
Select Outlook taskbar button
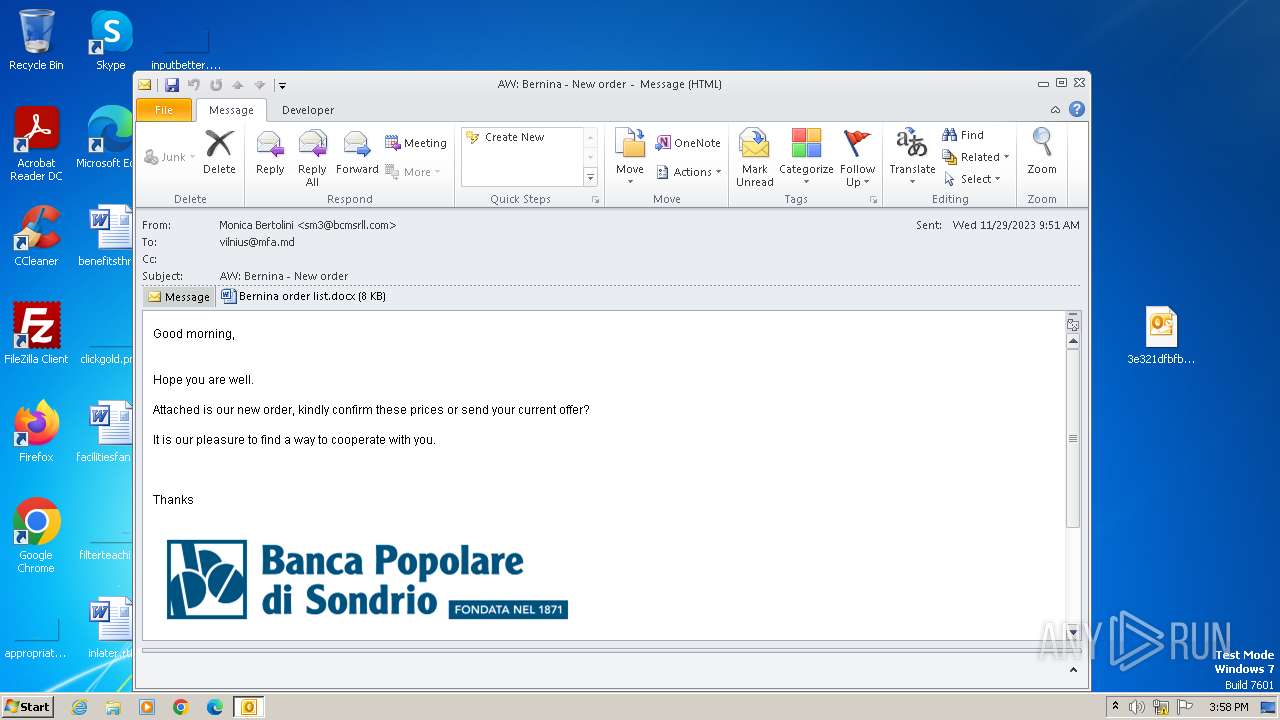pos(249,707)
